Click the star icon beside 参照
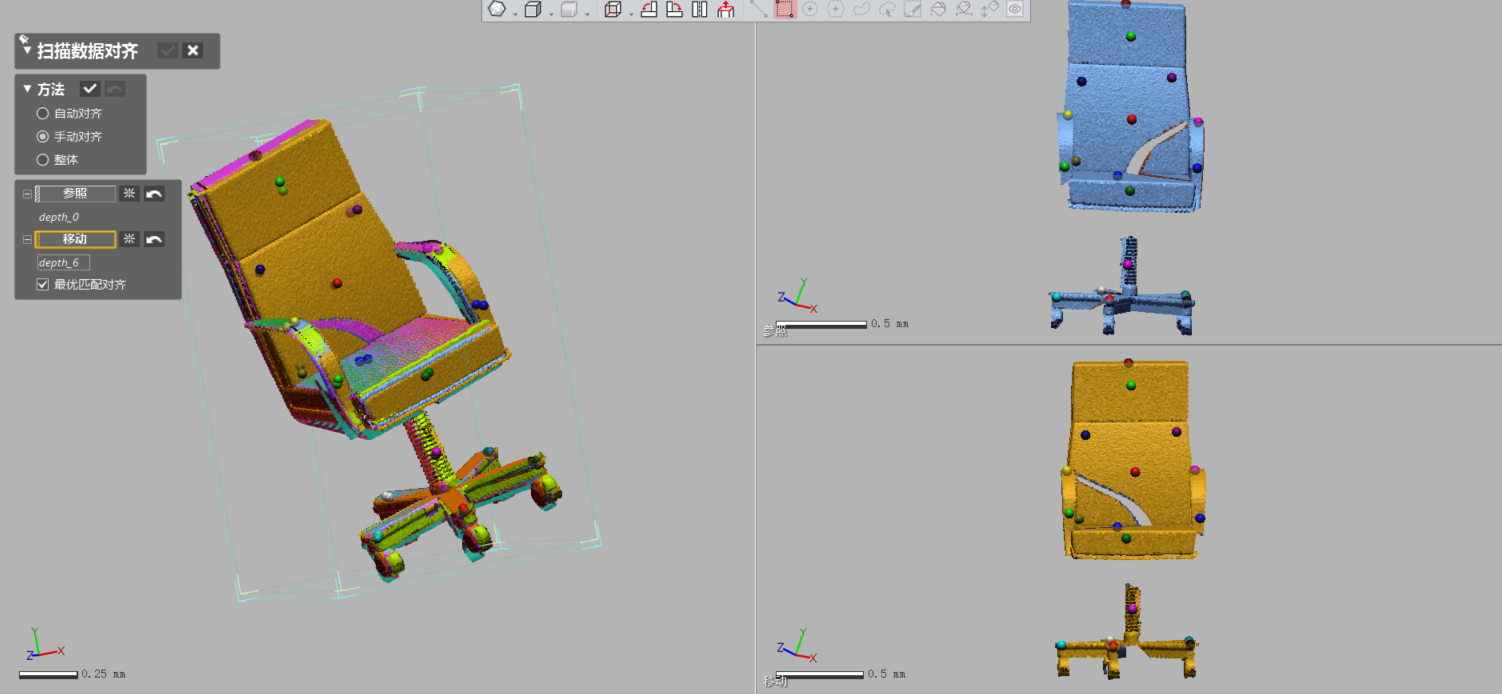 tap(129, 194)
